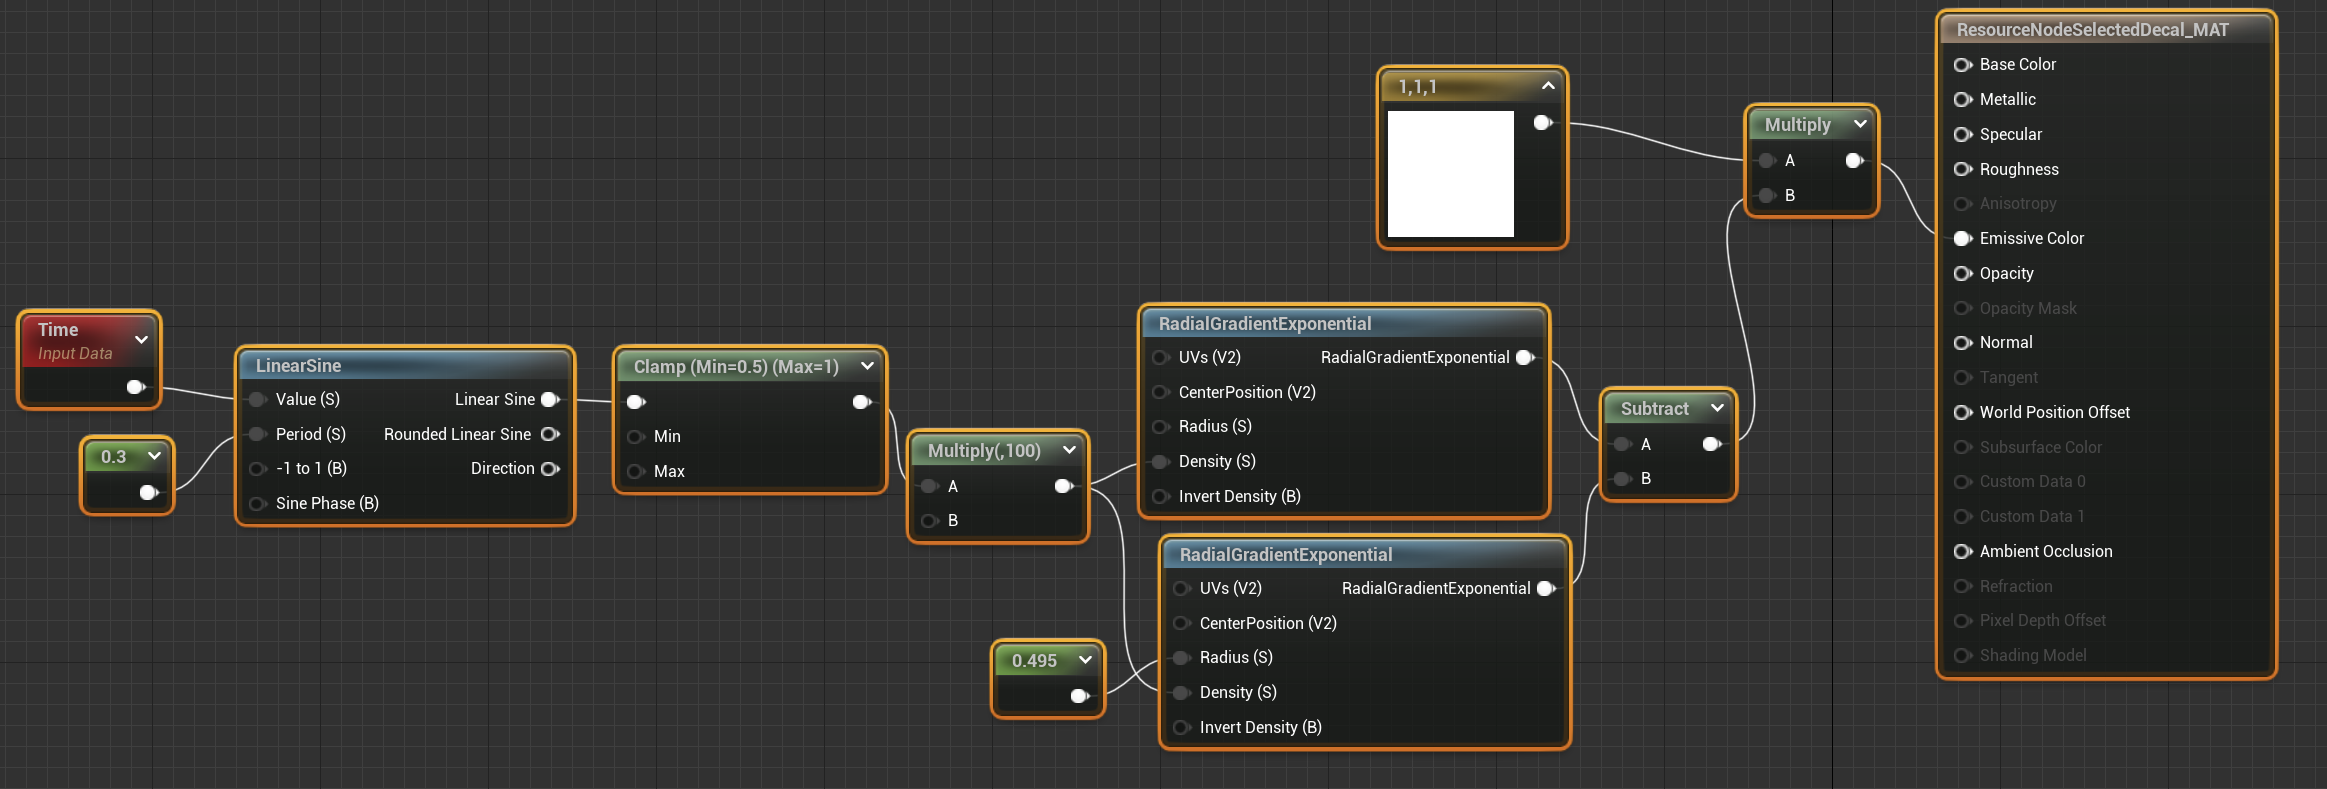Click the white color preview swatch
The image size is (2327, 789).
coord(1450,174)
